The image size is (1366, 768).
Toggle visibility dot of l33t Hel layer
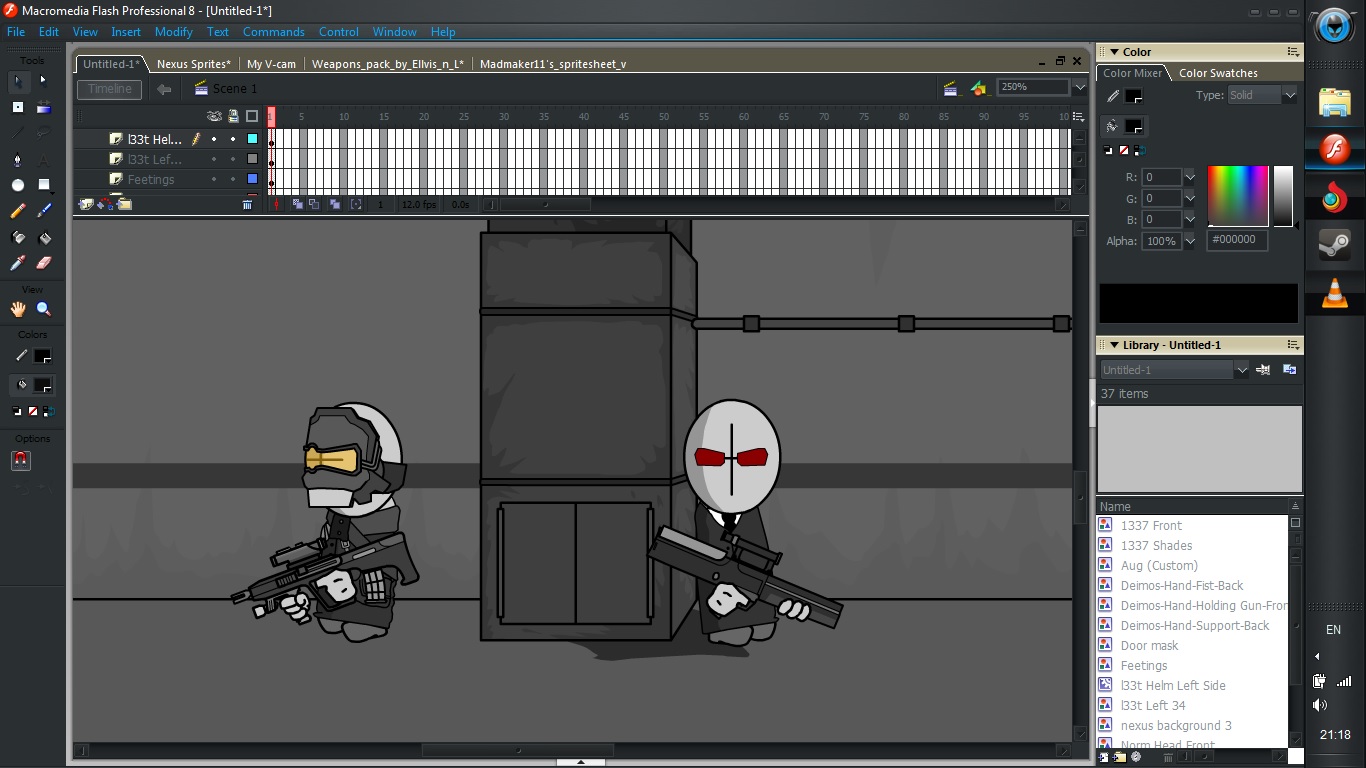tap(214, 139)
